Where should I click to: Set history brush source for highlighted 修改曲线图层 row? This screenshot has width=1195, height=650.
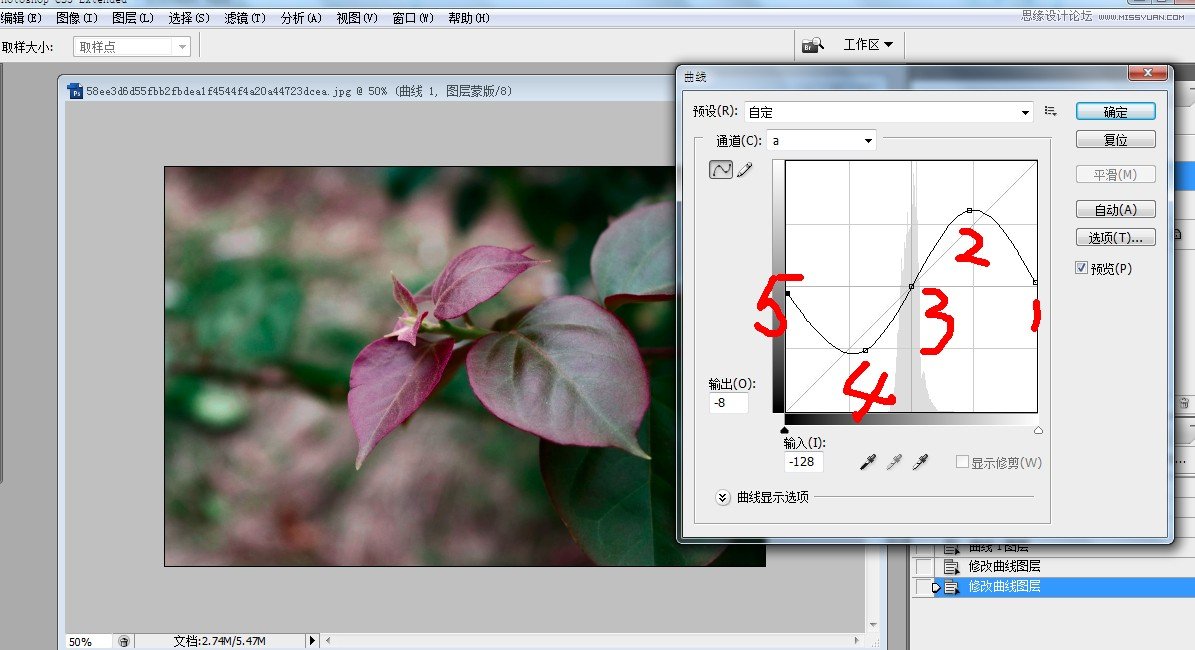click(924, 587)
